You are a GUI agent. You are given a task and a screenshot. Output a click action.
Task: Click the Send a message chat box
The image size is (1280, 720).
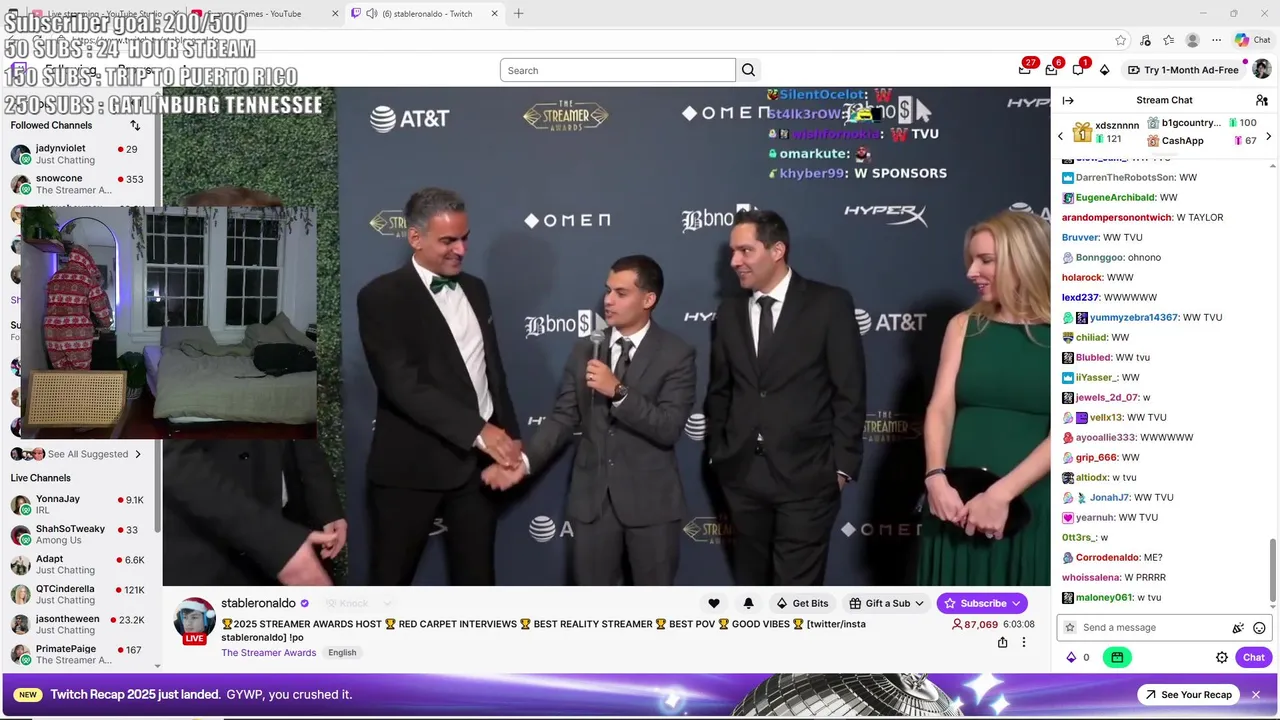[x=1164, y=628]
